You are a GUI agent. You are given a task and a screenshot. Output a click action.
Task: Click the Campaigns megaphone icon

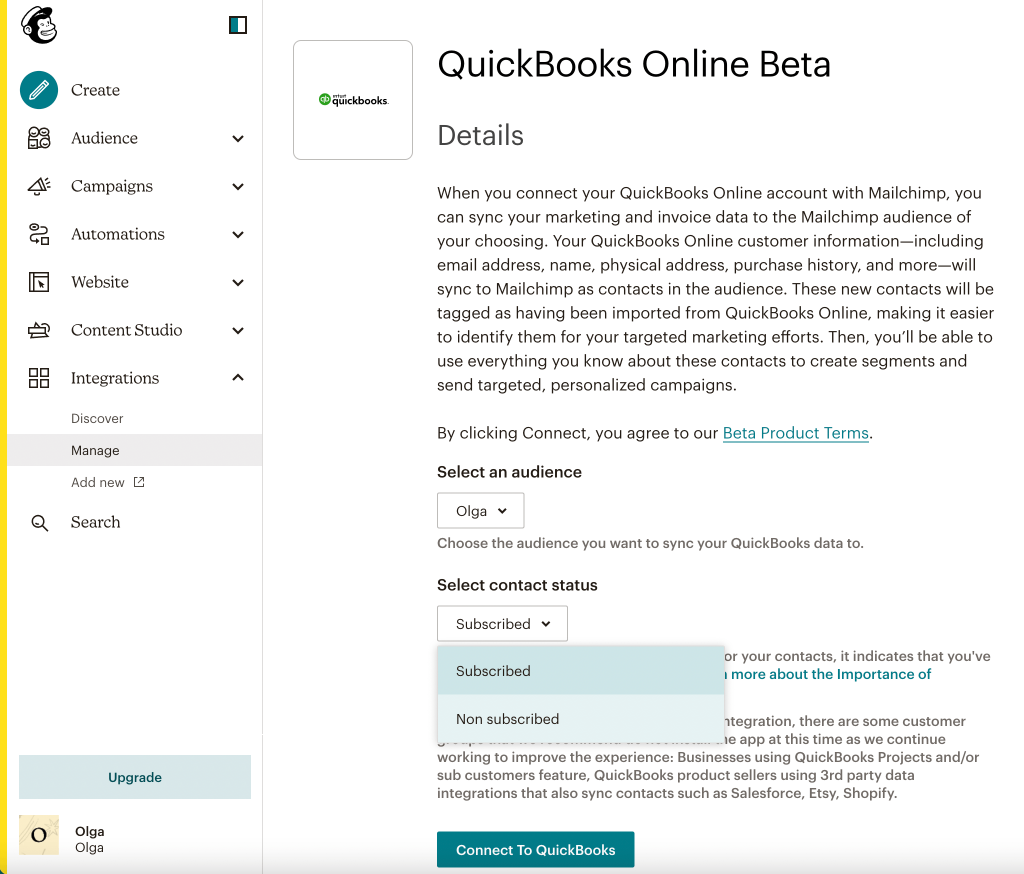coord(39,186)
